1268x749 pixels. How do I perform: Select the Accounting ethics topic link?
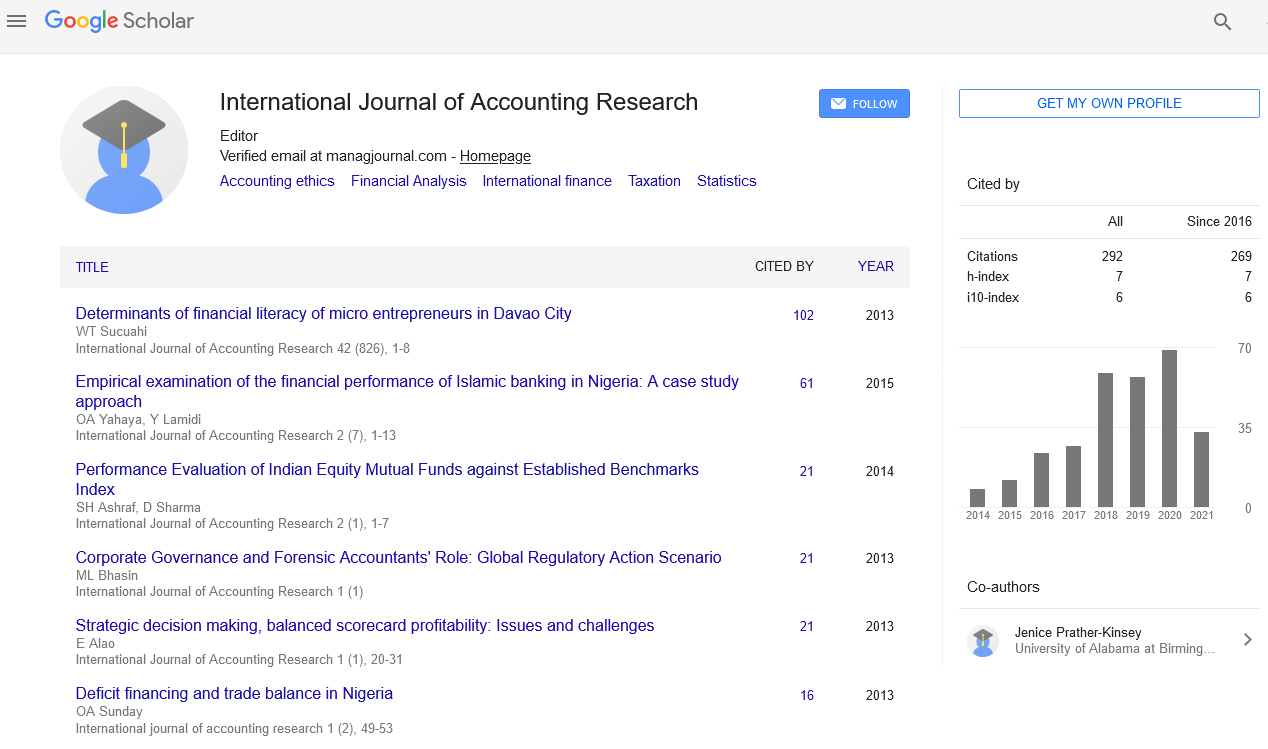tap(277, 181)
